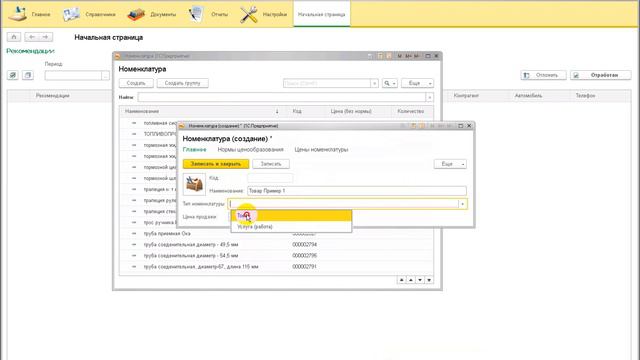
Task: Open Еще menu in creation form
Action: click(x=450, y=164)
